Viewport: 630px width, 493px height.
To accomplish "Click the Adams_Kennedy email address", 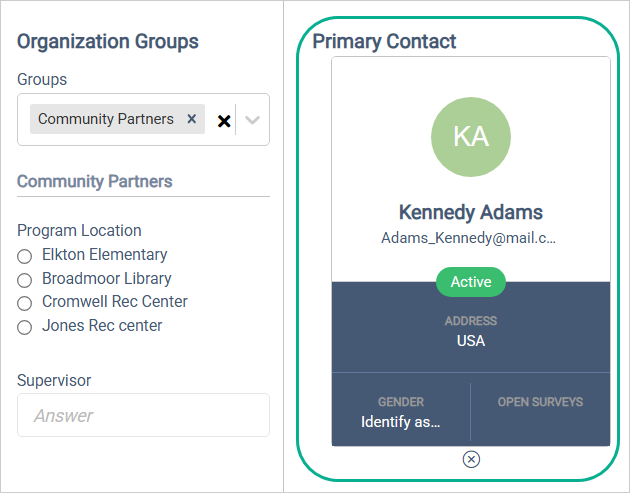I will (x=469, y=238).
